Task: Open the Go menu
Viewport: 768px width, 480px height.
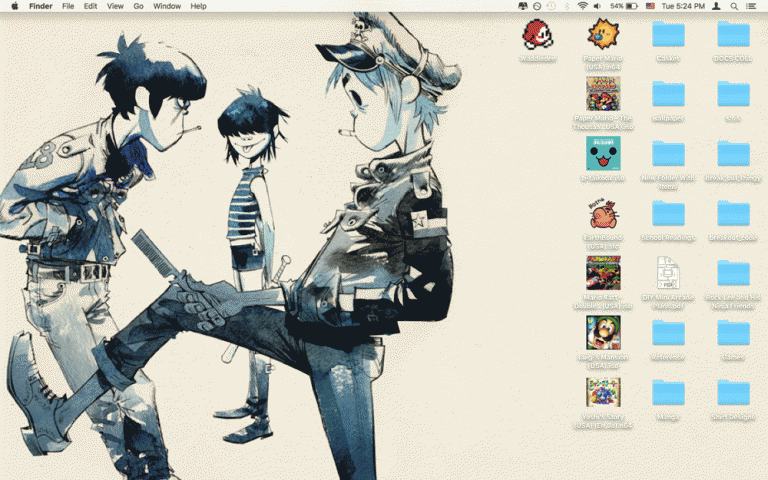Action: tap(139, 6)
